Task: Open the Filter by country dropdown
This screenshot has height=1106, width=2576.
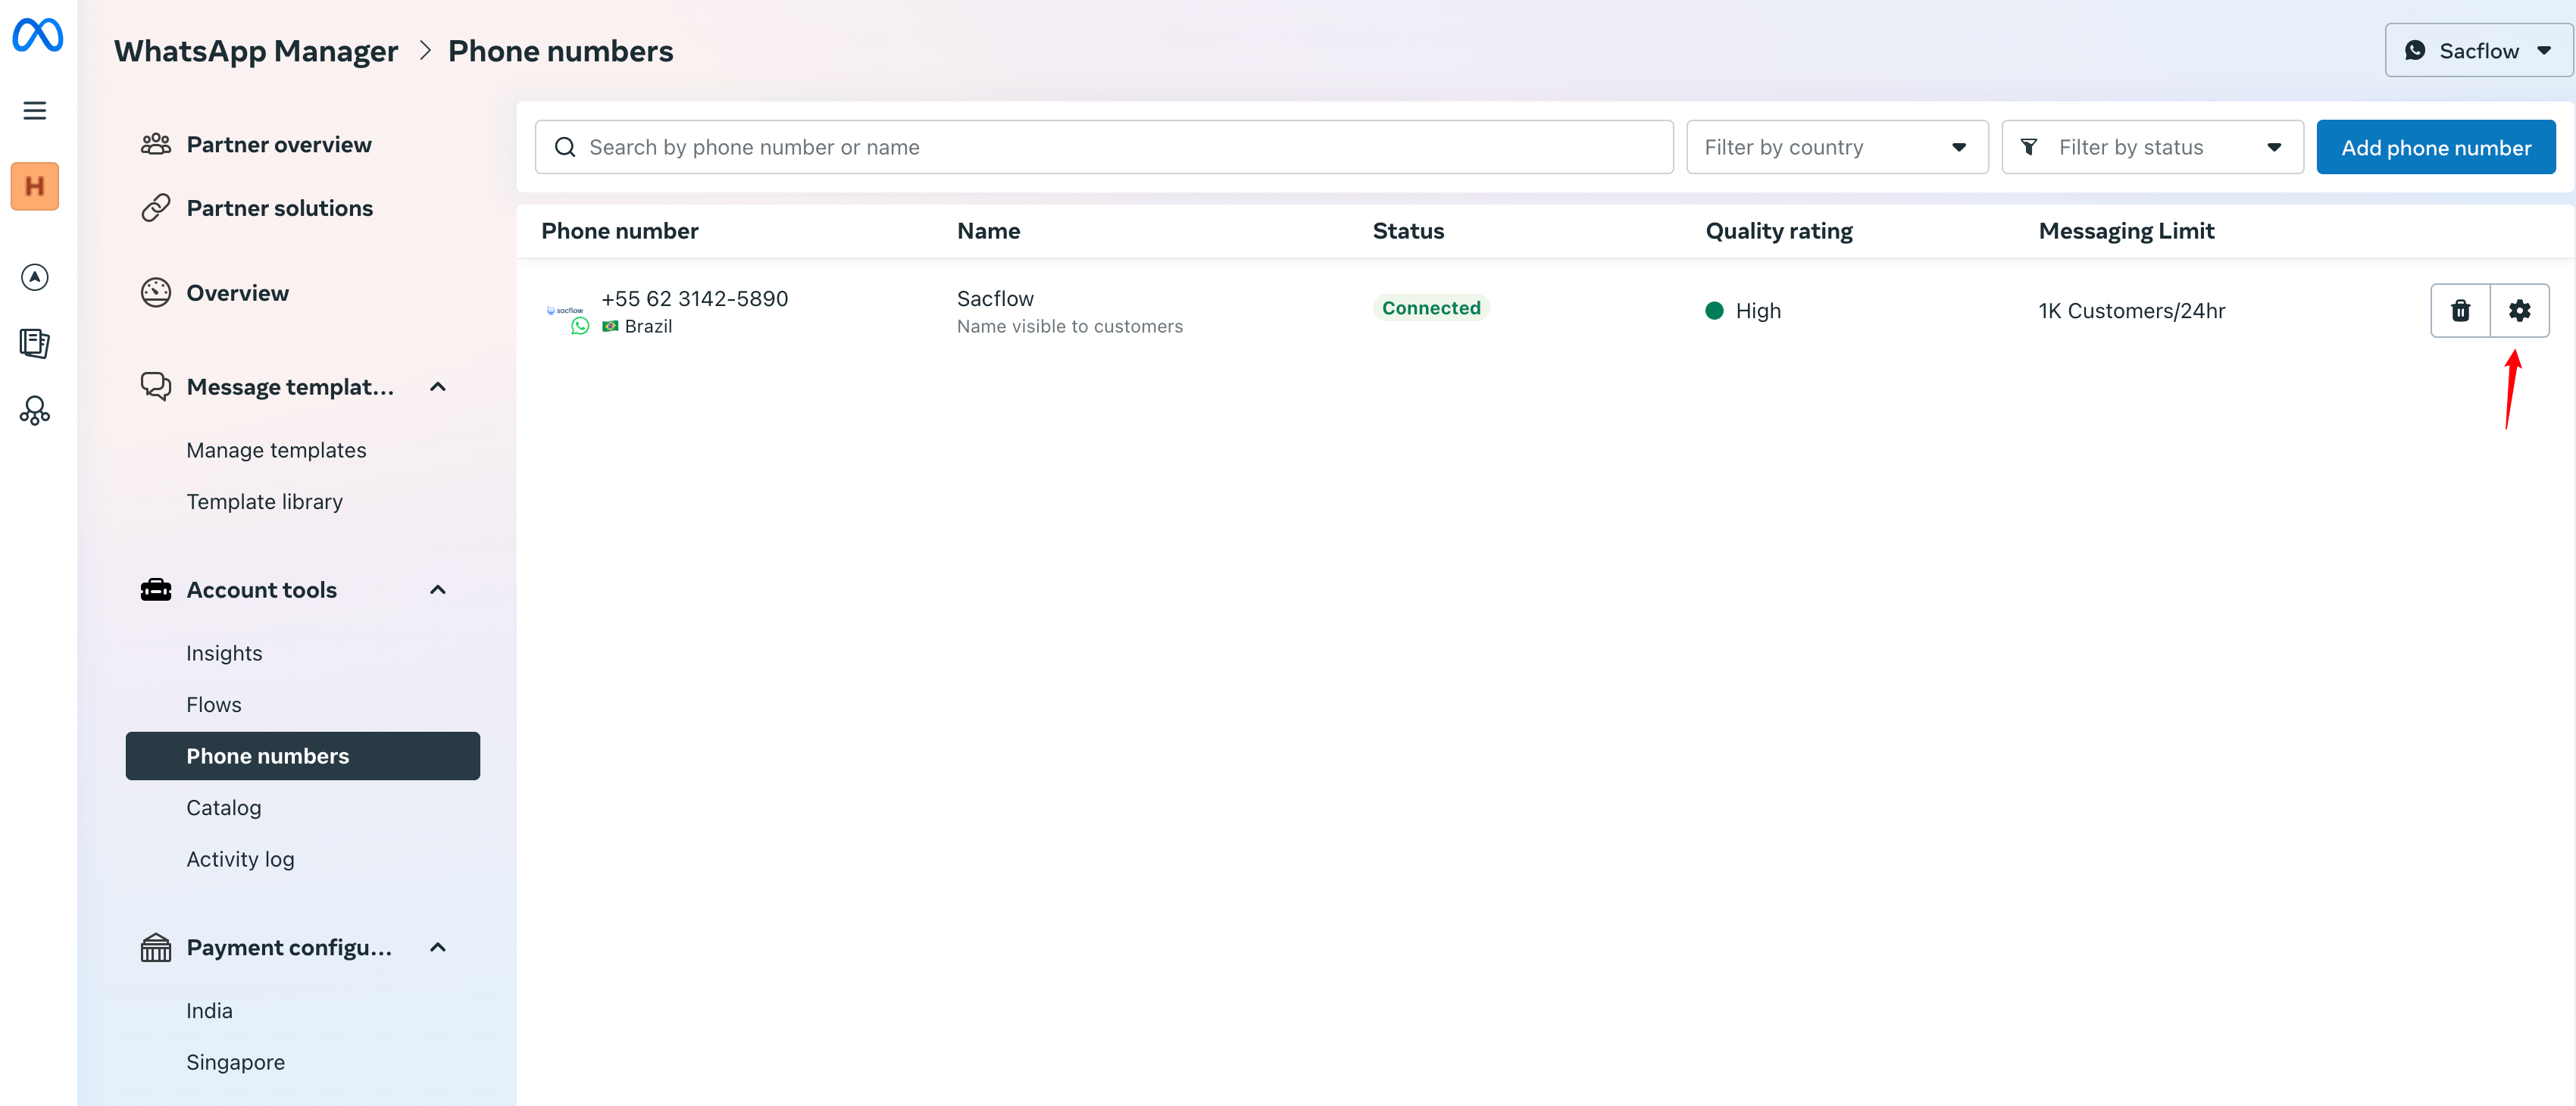Action: 1836,148
